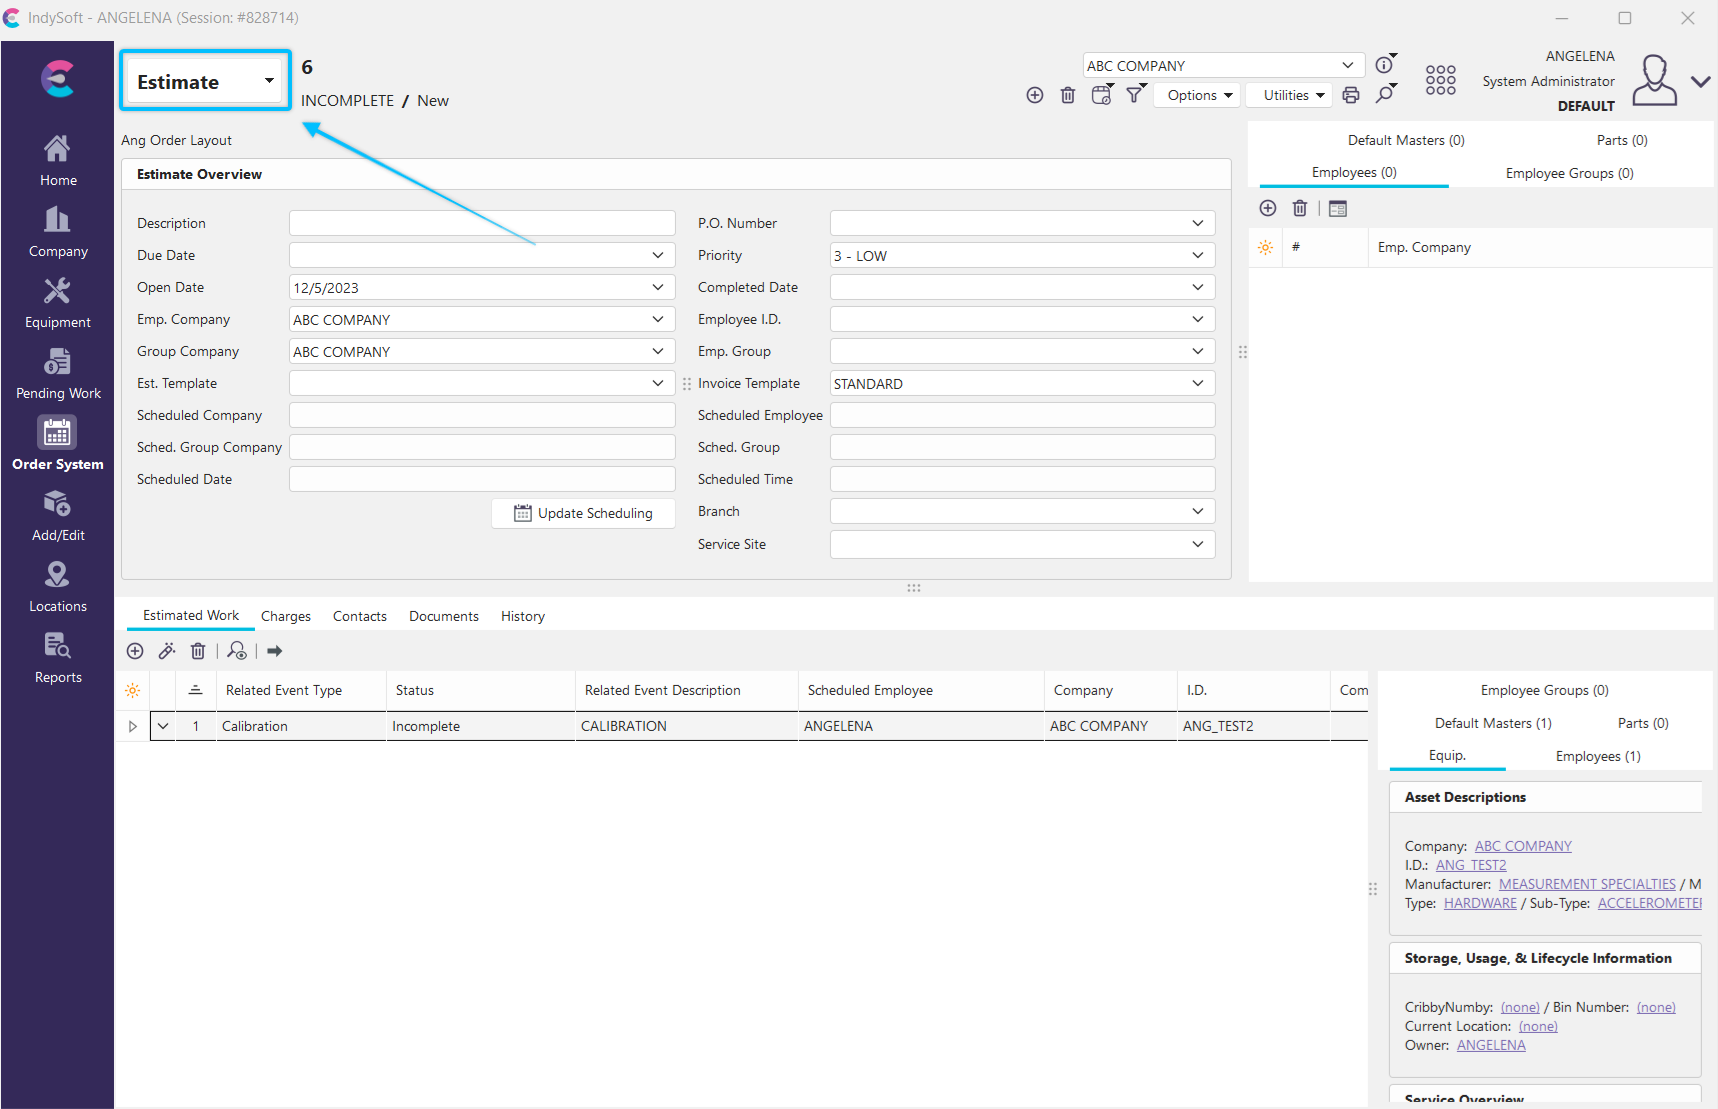Click the filter icon in top toolbar

click(x=1135, y=95)
